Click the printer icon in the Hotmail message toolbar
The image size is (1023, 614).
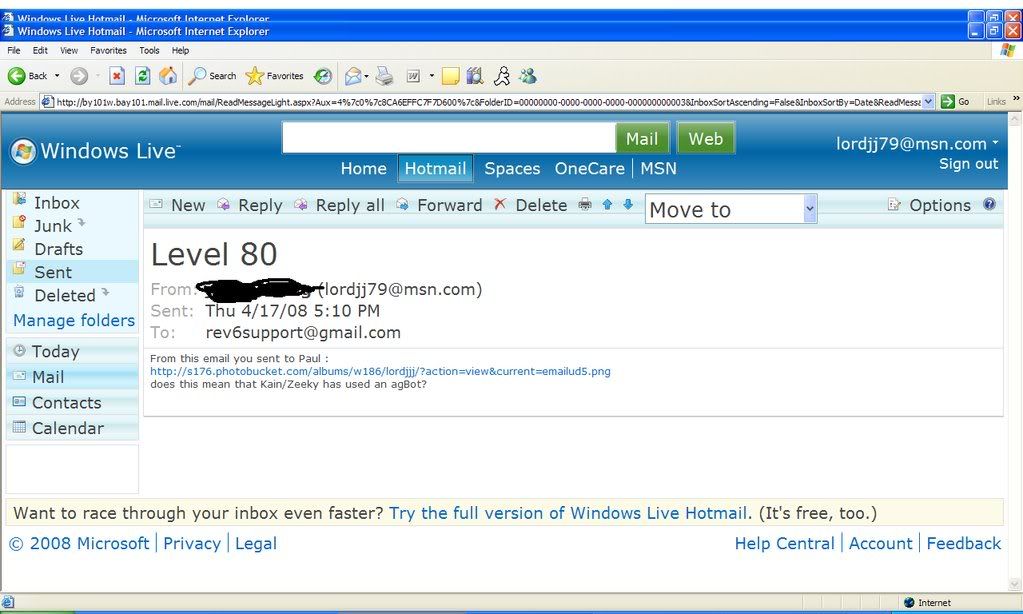click(x=585, y=205)
